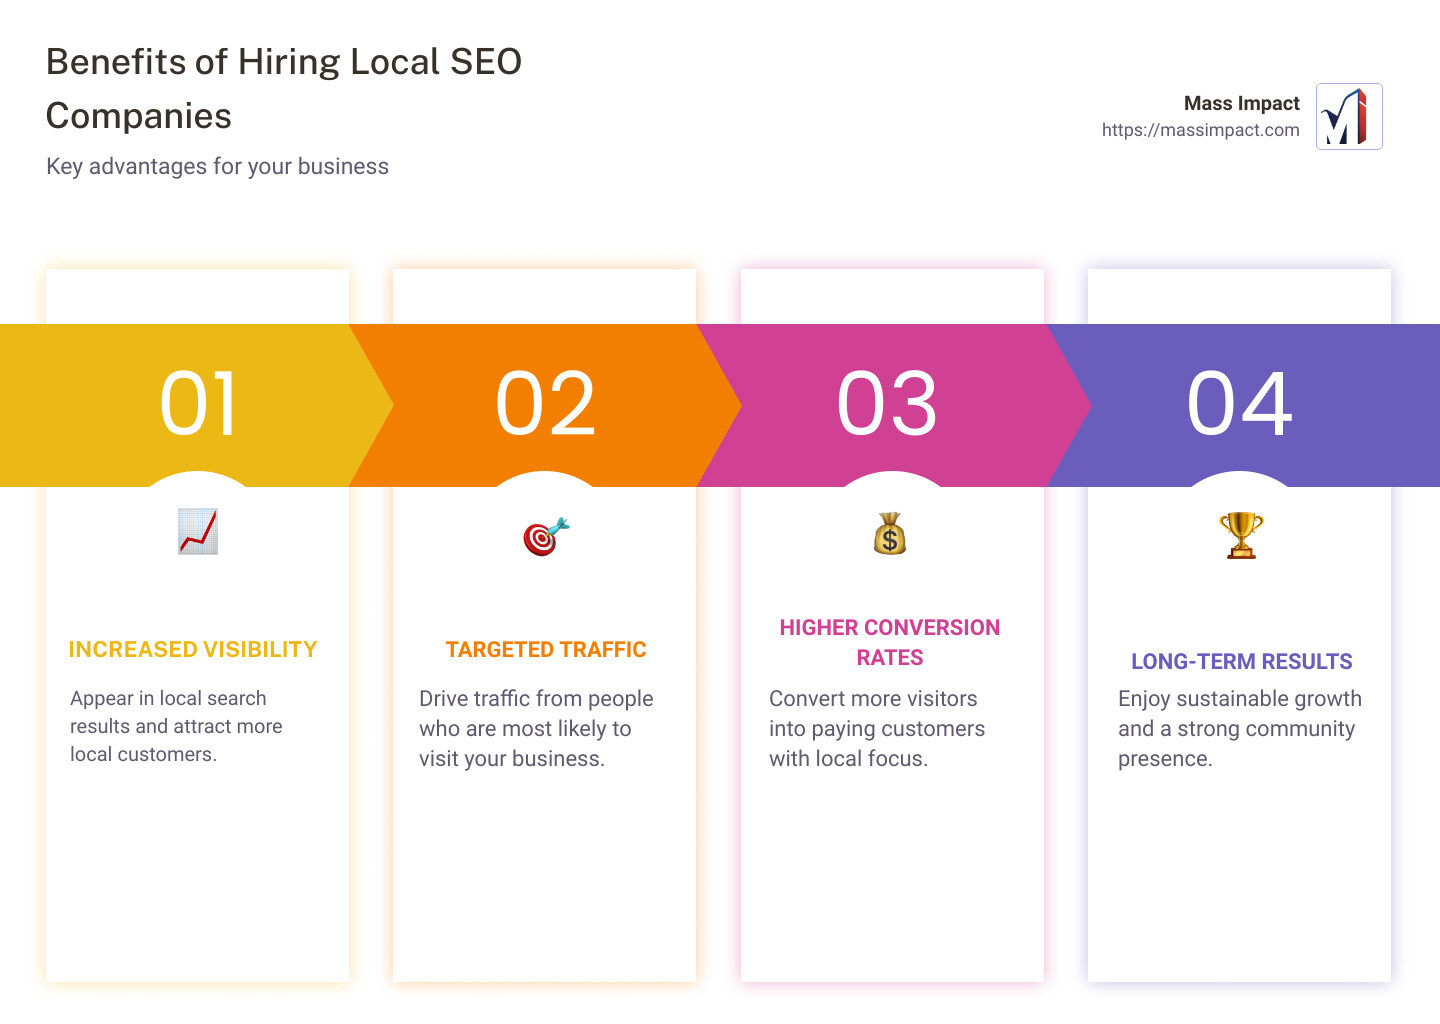Screen dimensions: 1440x1024
Task: Click the LONG-TERM RESULTS heading
Action: [x=1240, y=661]
